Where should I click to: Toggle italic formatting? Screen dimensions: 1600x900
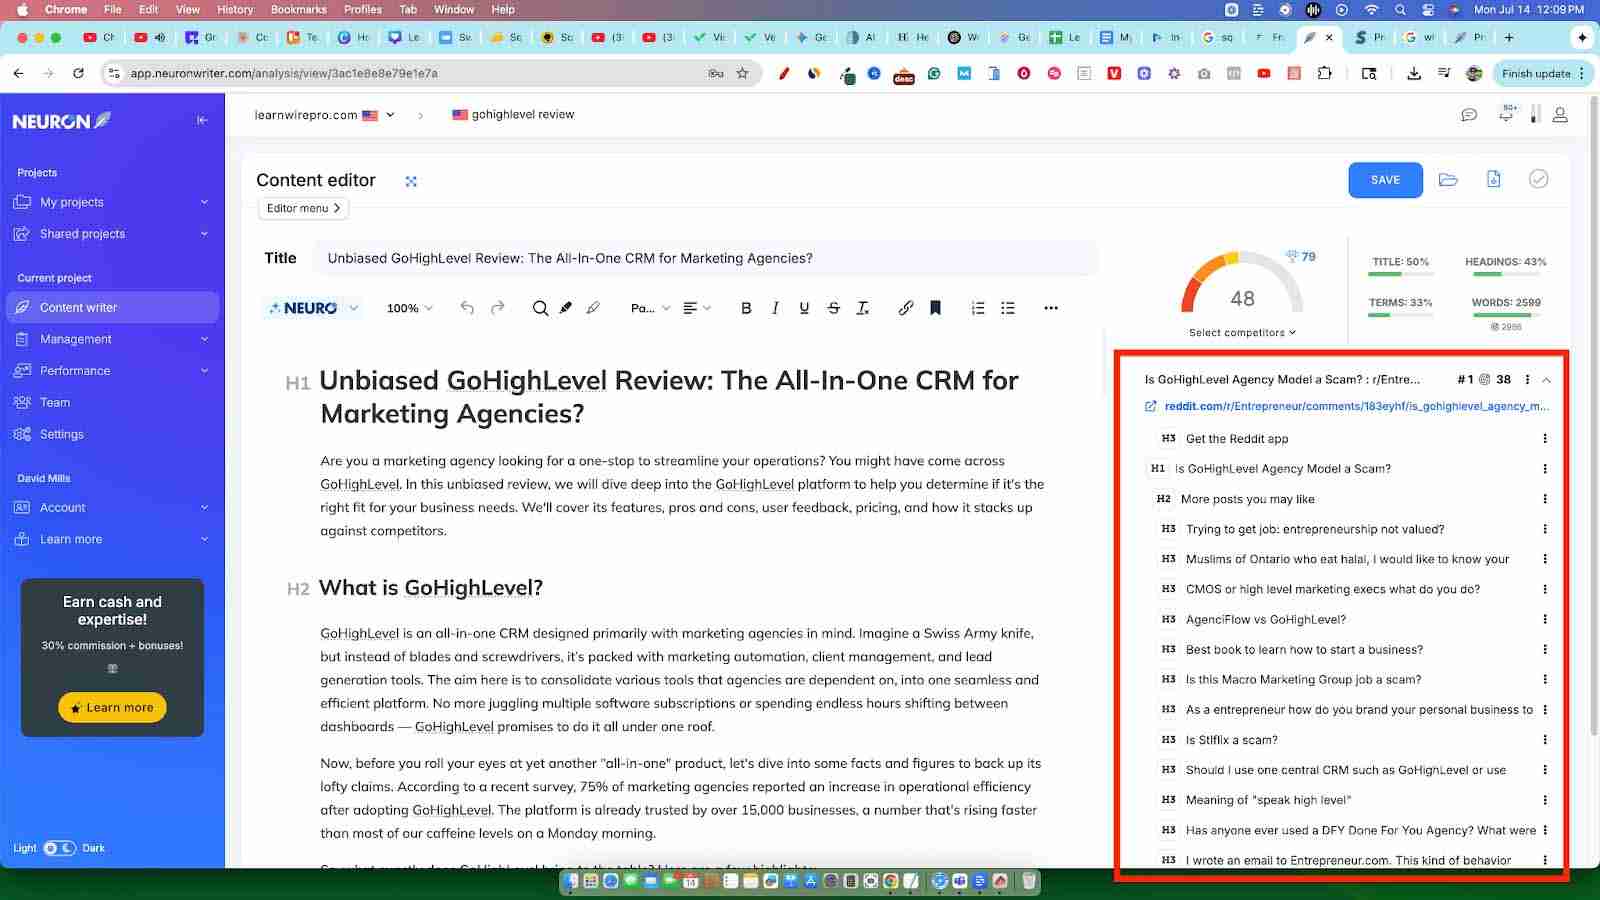pos(775,308)
